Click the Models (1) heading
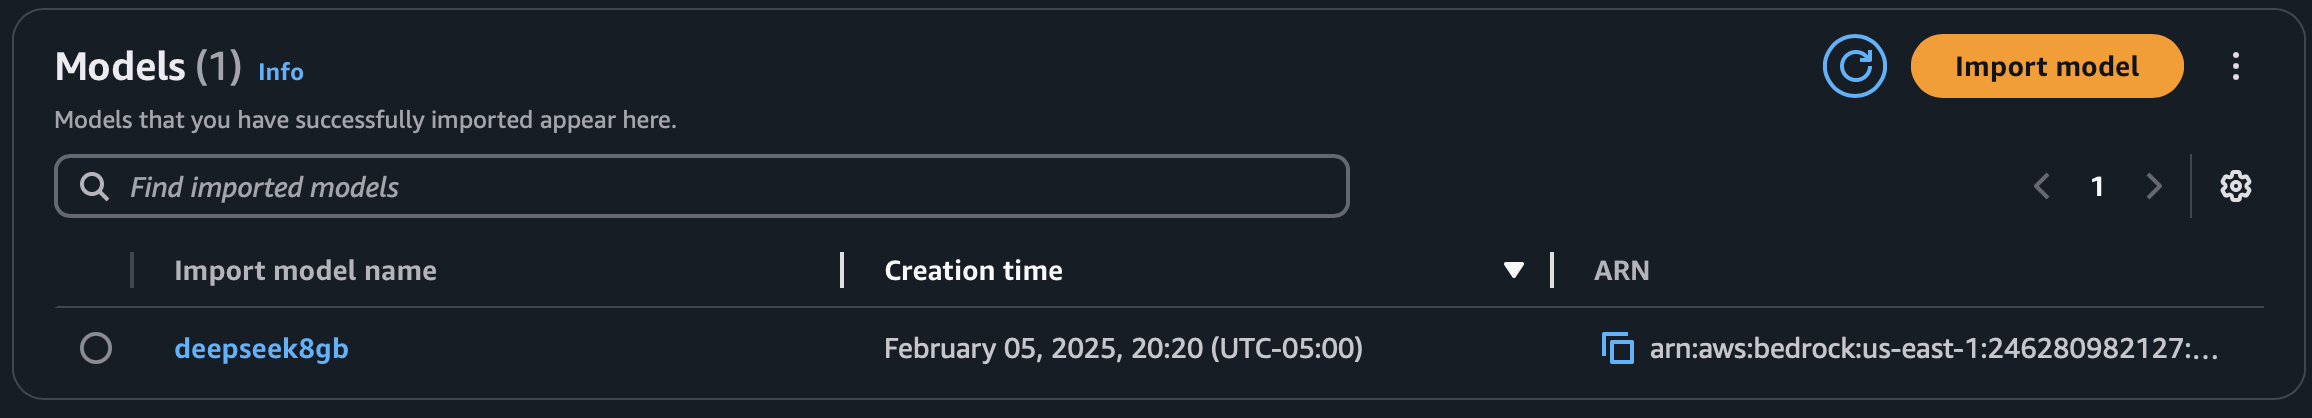The height and width of the screenshot is (418, 2312). 148,66
